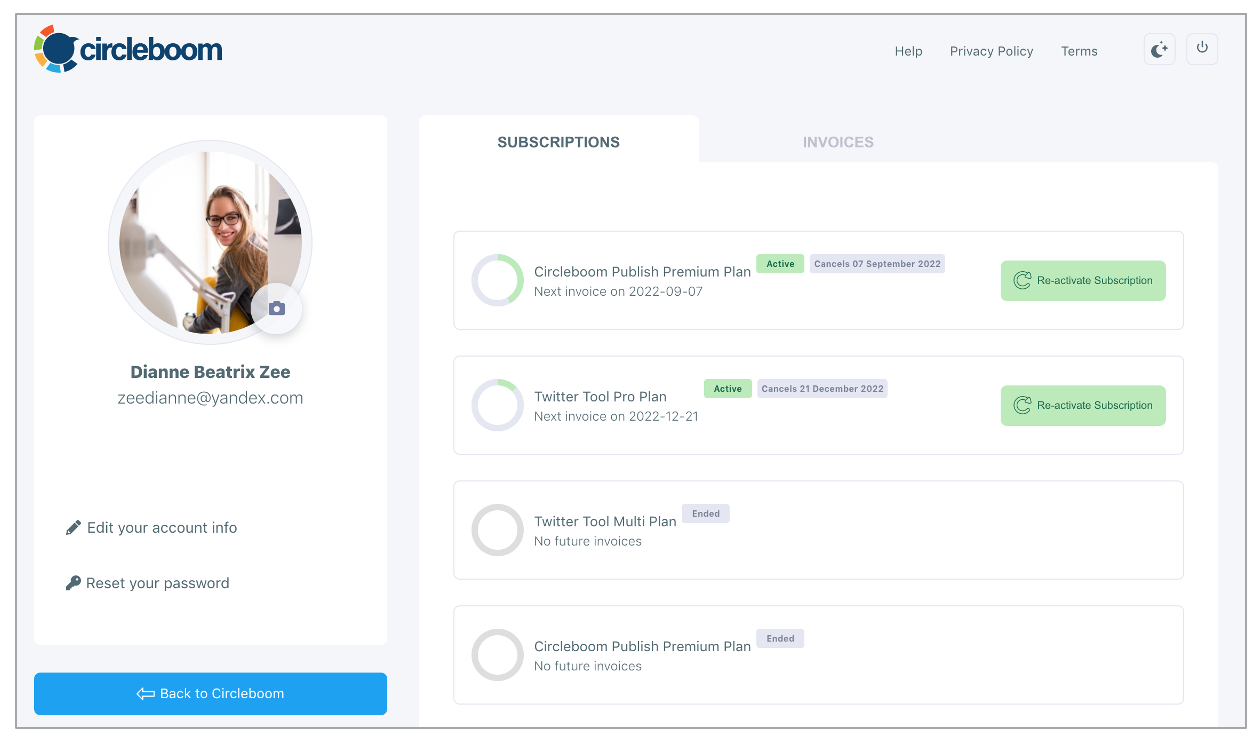Image resolution: width=1260 pixels, height=742 pixels.
Task: Toggle dark mode moon icon
Action: [x=1159, y=49]
